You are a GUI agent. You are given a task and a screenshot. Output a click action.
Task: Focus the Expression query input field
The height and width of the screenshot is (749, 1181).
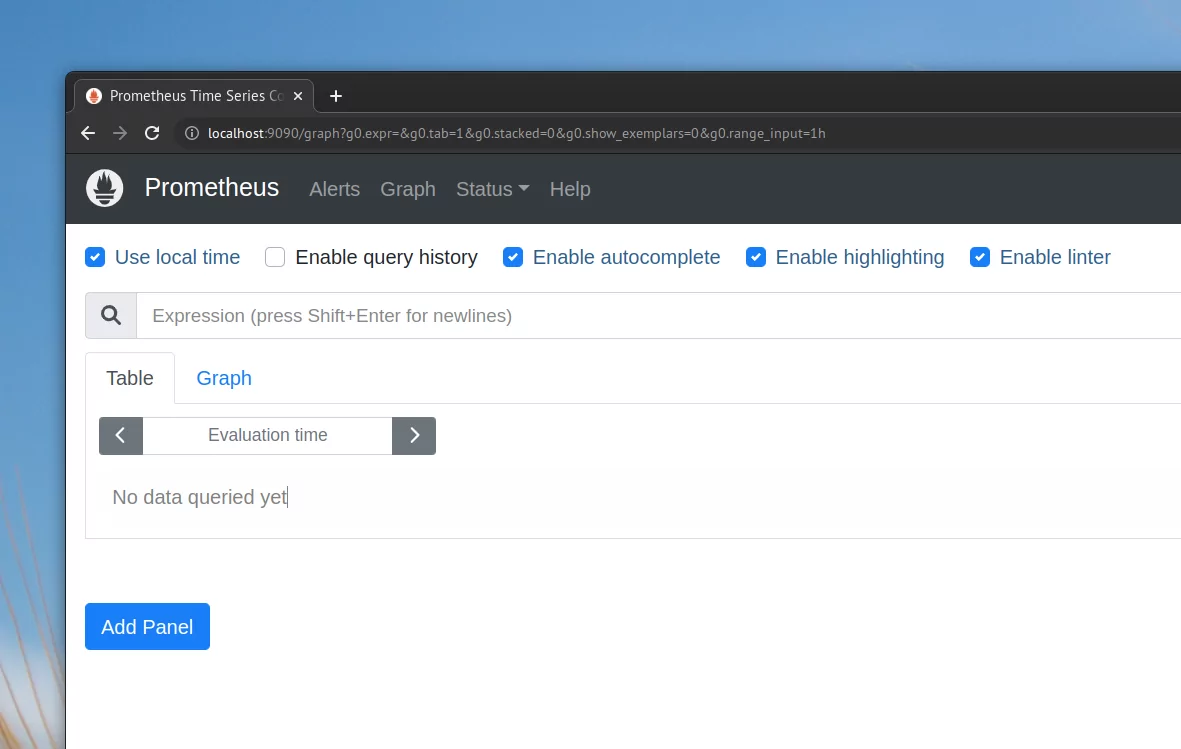[658, 315]
